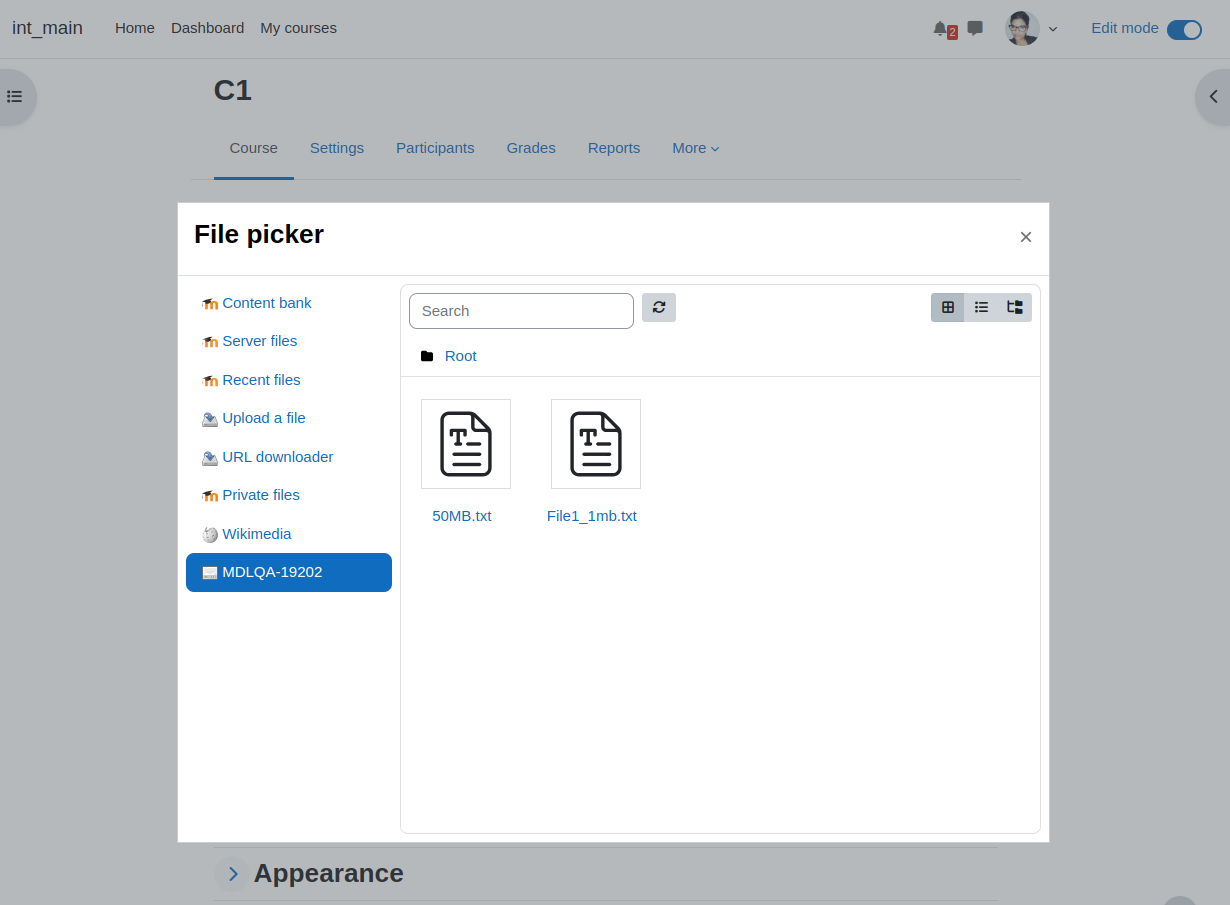Click the 50MB.txt file name
The width and height of the screenshot is (1230, 905).
pos(462,516)
